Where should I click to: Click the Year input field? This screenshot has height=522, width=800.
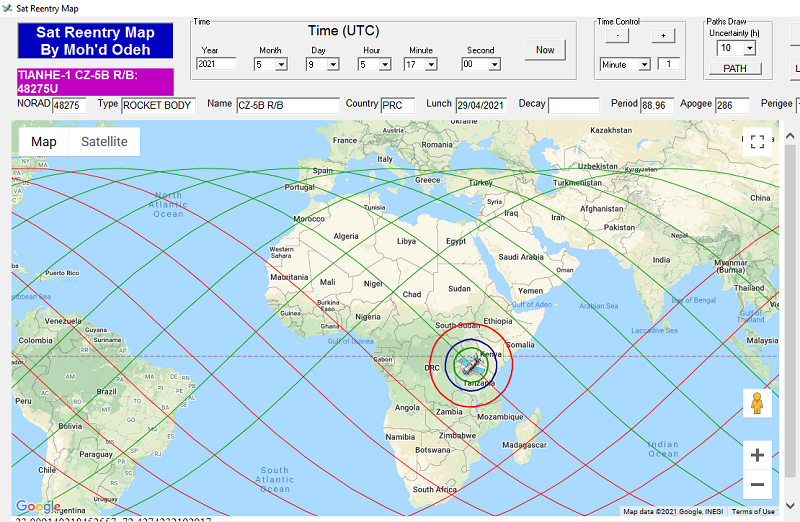(216, 64)
